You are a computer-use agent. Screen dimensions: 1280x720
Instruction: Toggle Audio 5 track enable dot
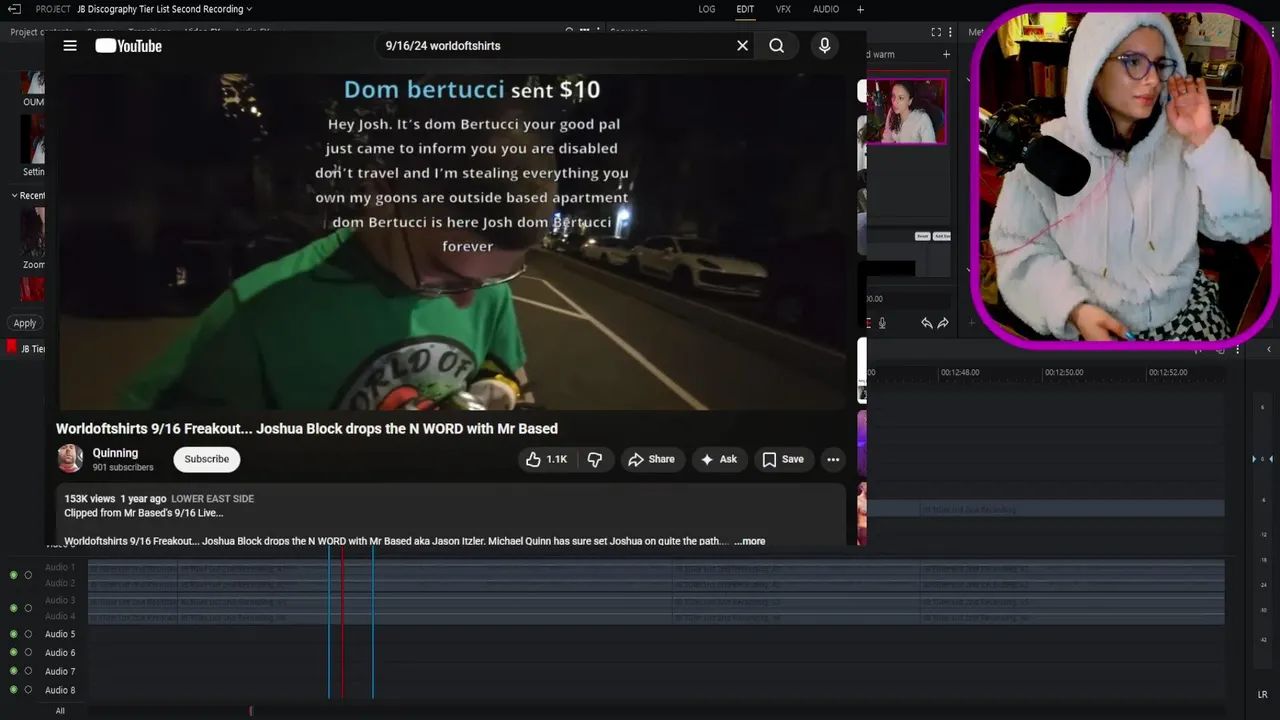[14, 634]
